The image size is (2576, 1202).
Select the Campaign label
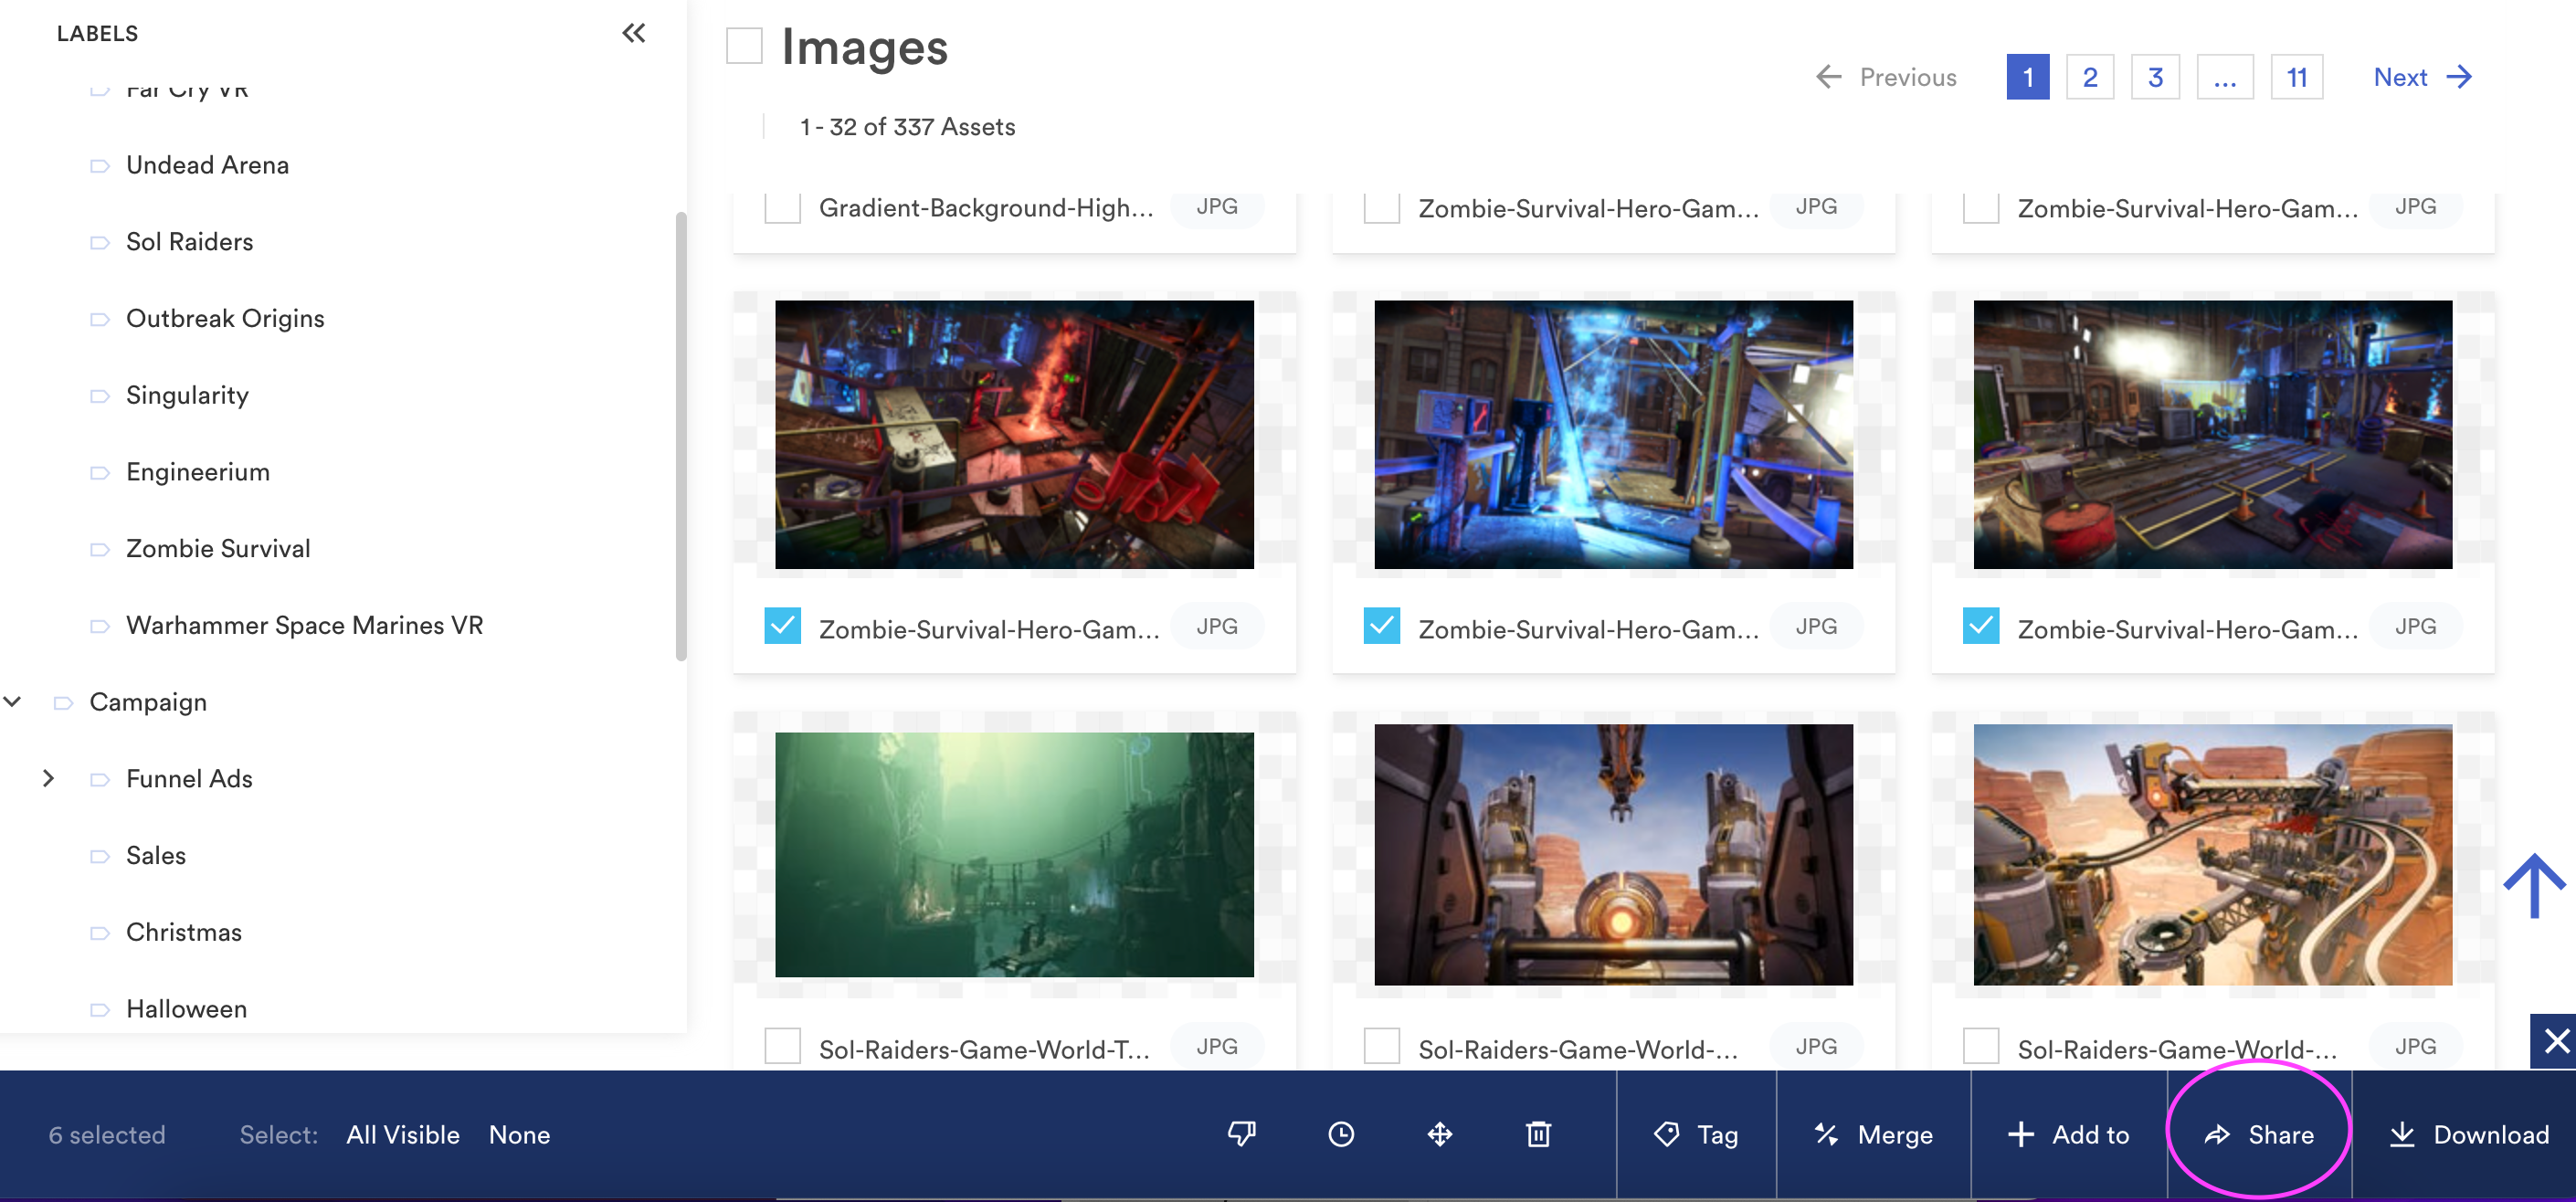click(148, 702)
